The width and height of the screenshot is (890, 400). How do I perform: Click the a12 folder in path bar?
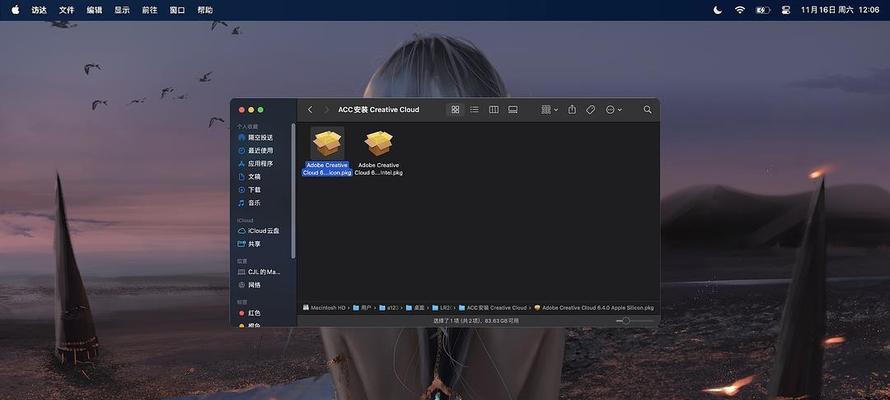(389, 308)
